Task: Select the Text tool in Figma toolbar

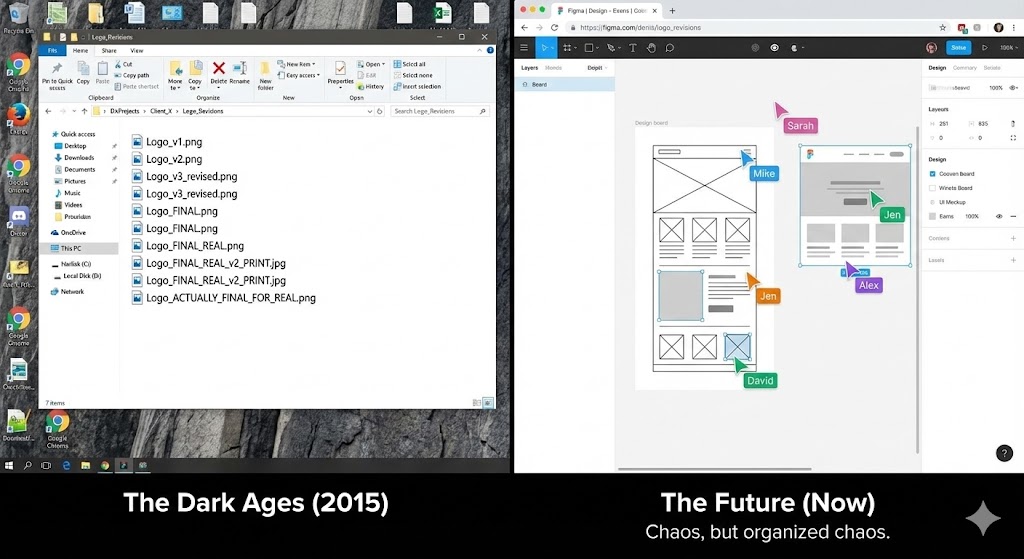Action: pyautogui.click(x=632, y=47)
